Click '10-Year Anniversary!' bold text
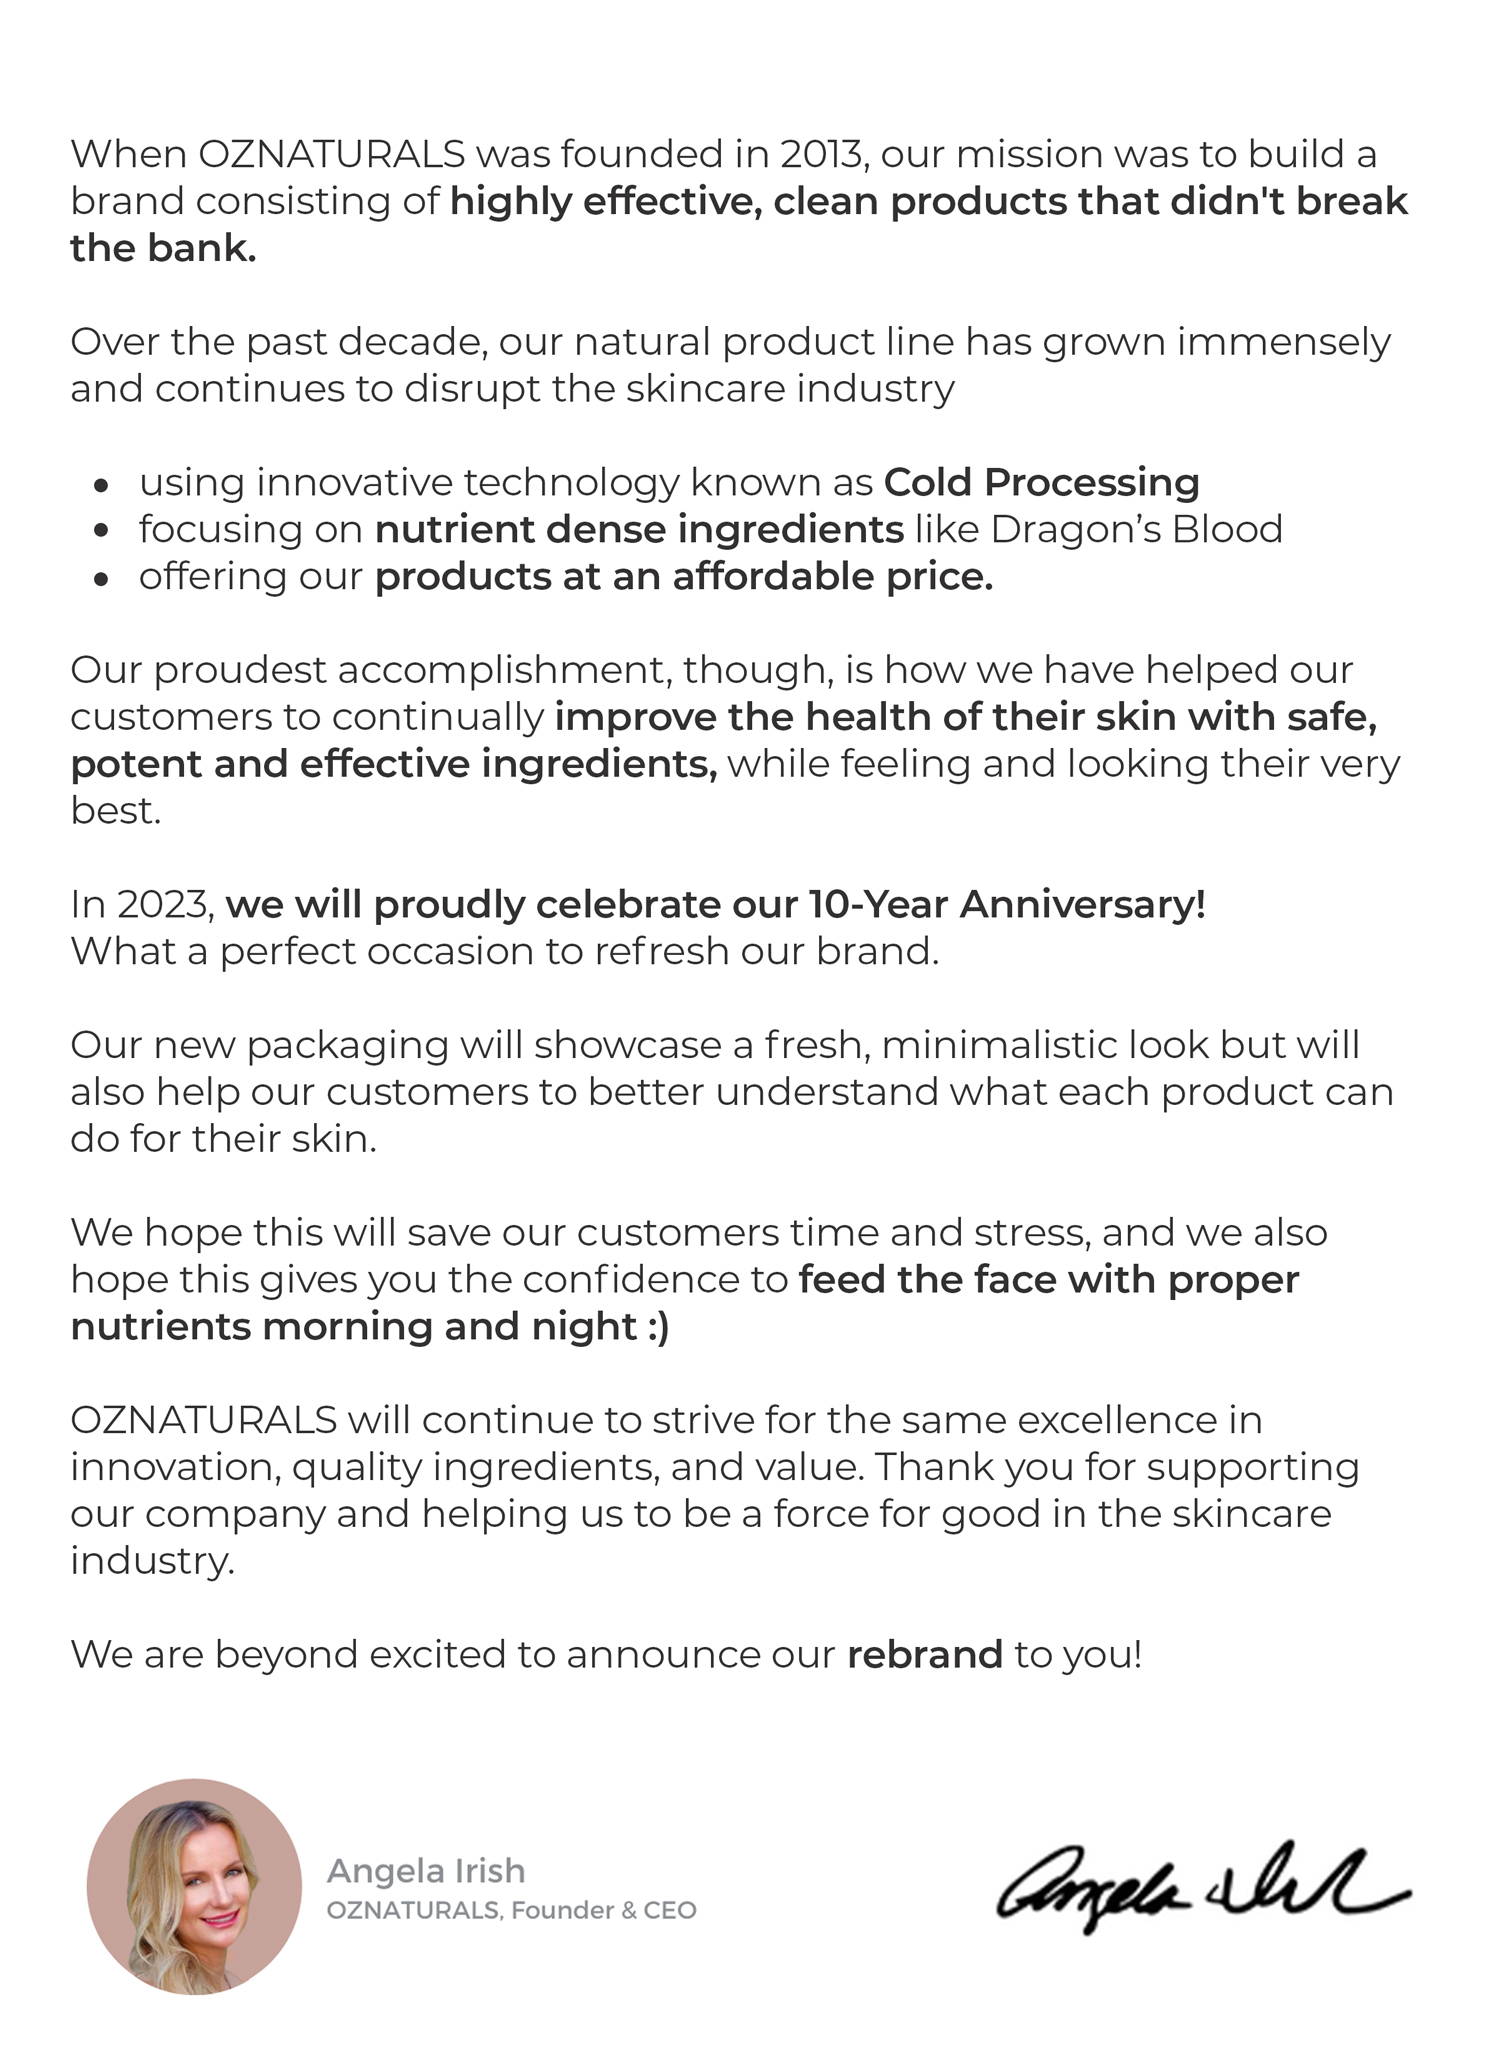The width and height of the screenshot is (1500, 2063). [x=1007, y=904]
